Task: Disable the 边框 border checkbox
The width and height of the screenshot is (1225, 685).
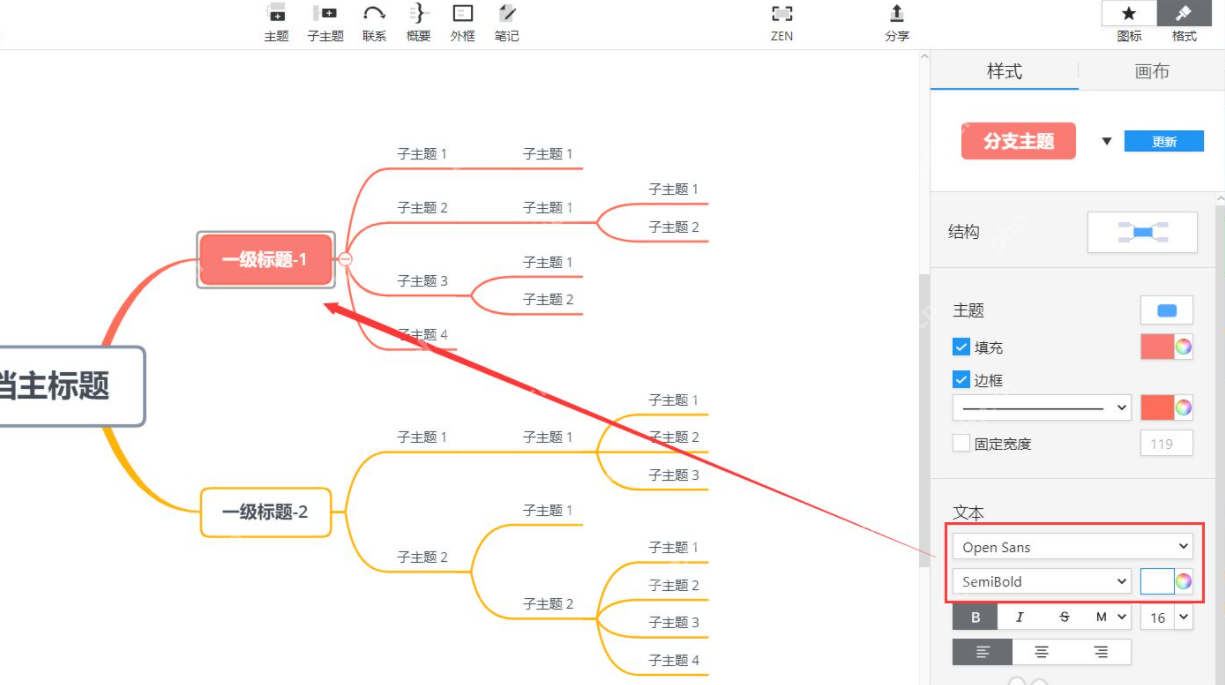Action: click(x=961, y=379)
